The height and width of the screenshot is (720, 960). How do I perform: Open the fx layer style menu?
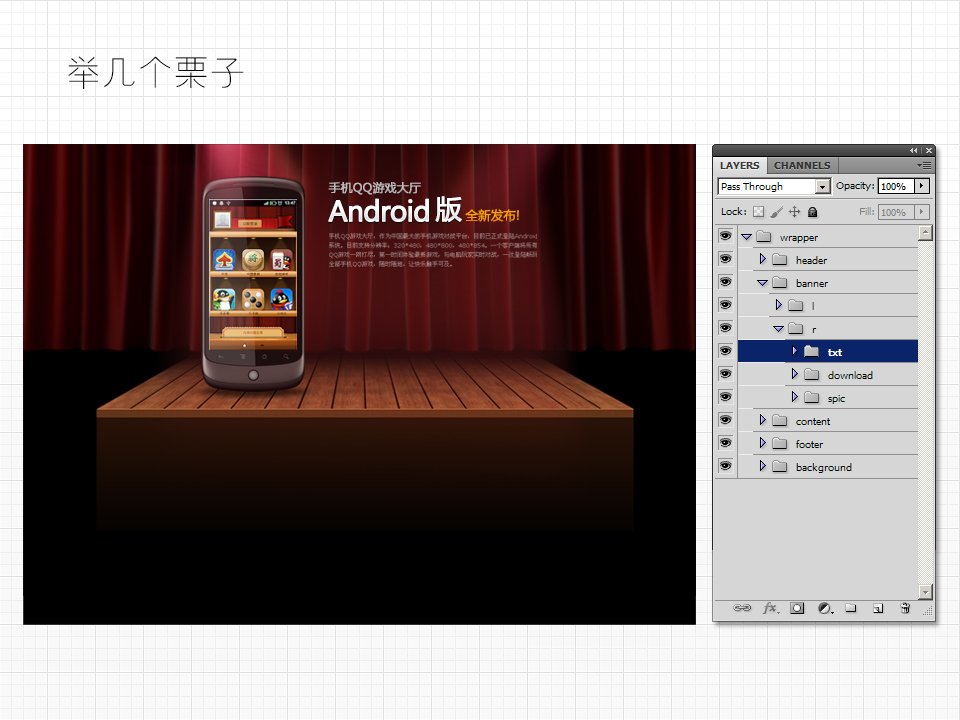coord(770,608)
